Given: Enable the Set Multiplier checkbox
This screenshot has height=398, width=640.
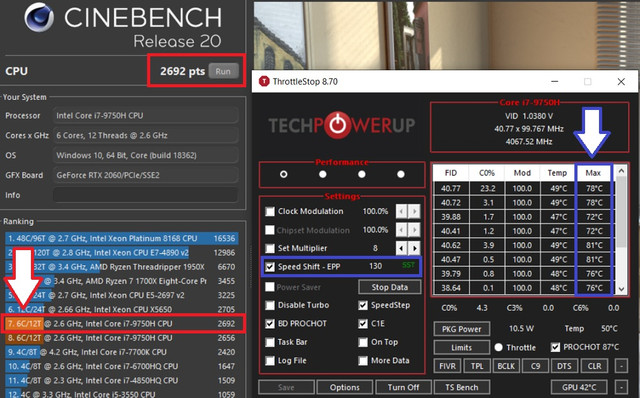Looking at the screenshot, I should [x=270, y=248].
